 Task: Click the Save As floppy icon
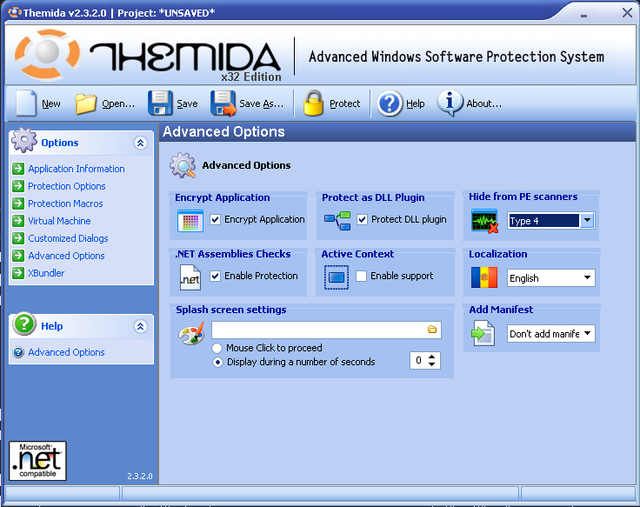pyautogui.click(x=223, y=103)
